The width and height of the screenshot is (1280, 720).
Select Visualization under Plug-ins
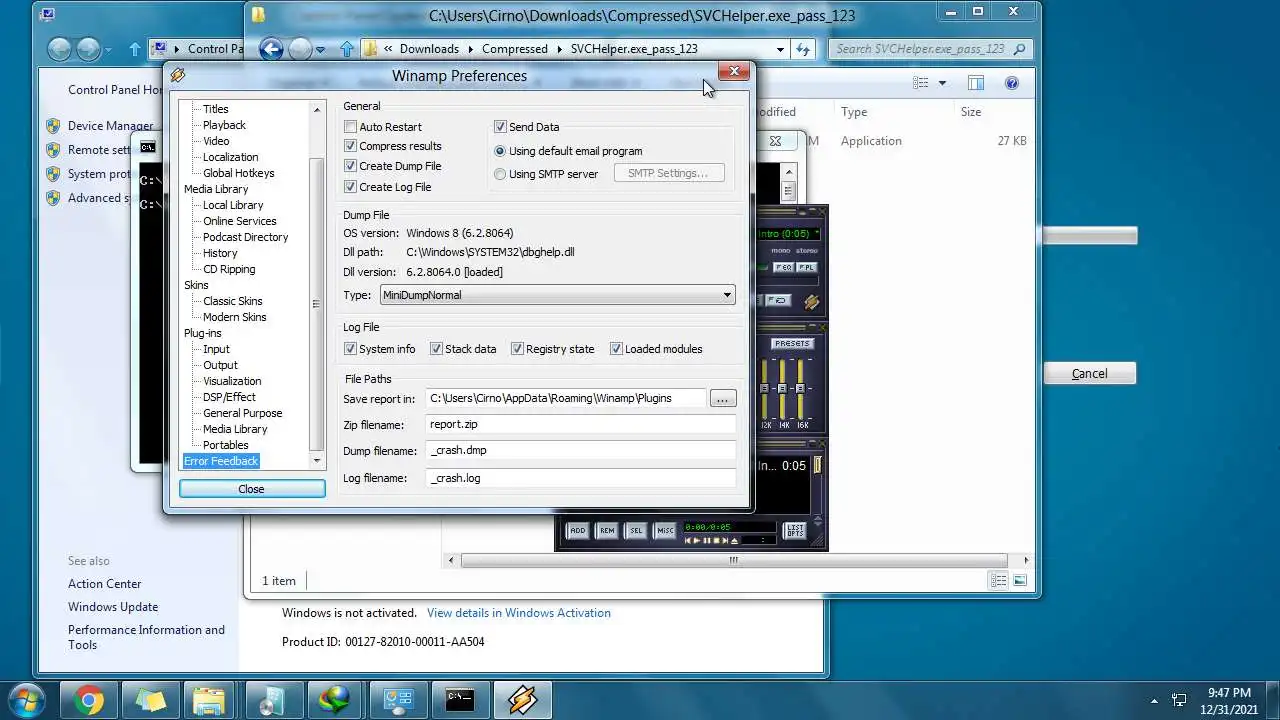(x=232, y=381)
